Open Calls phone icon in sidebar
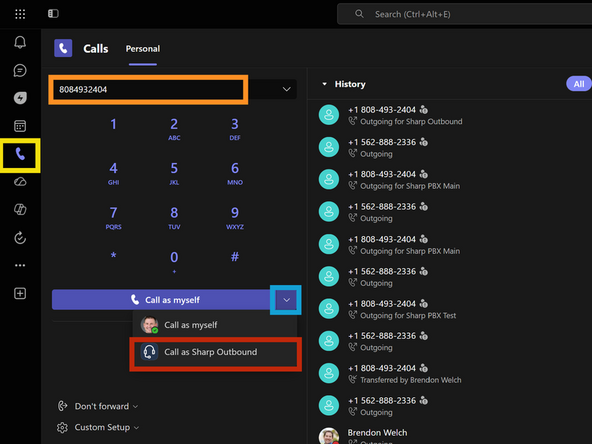The height and width of the screenshot is (444, 592). coord(20,154)
